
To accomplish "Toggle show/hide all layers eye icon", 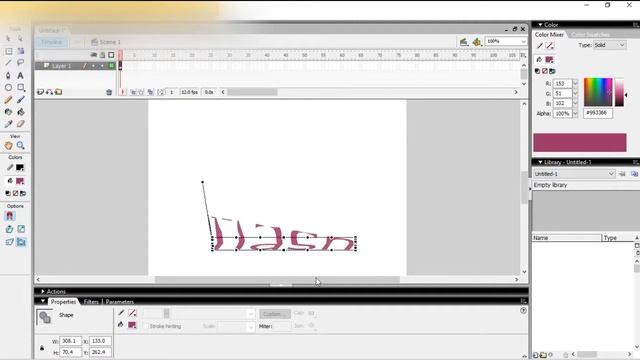I will click(x=93, y=55).
